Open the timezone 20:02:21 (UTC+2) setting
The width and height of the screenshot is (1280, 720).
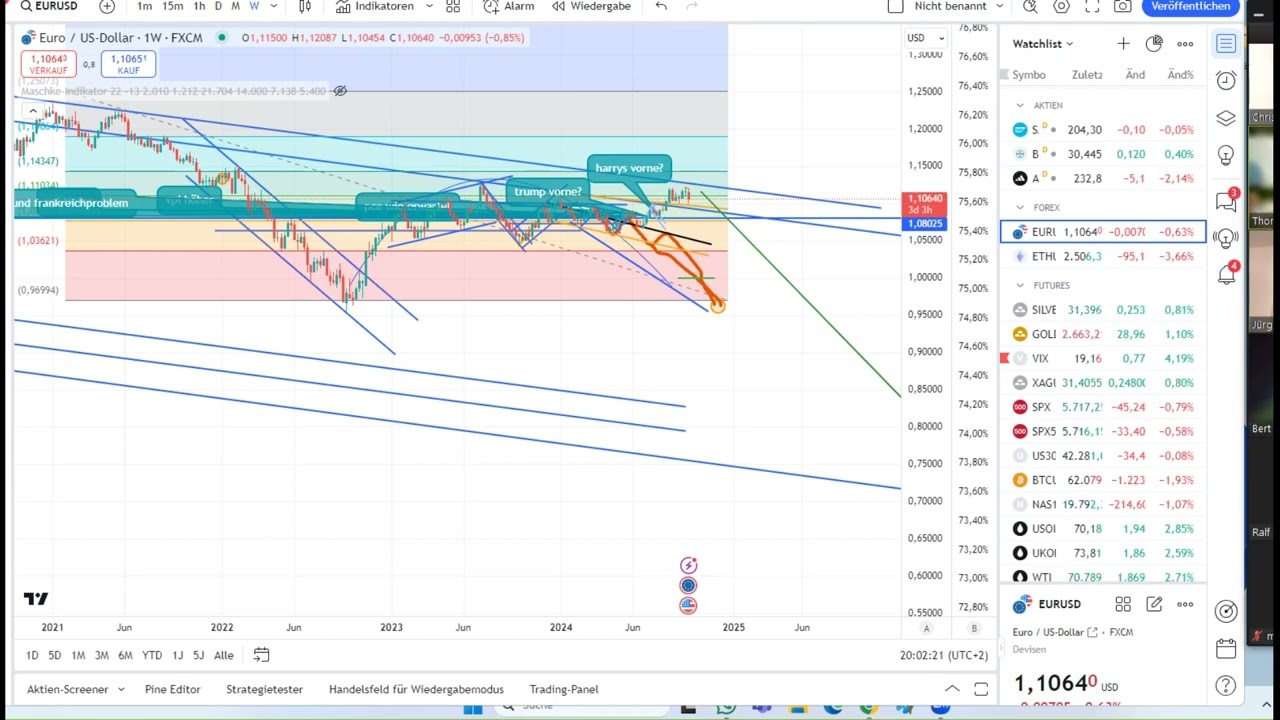[x=943, y=655]
